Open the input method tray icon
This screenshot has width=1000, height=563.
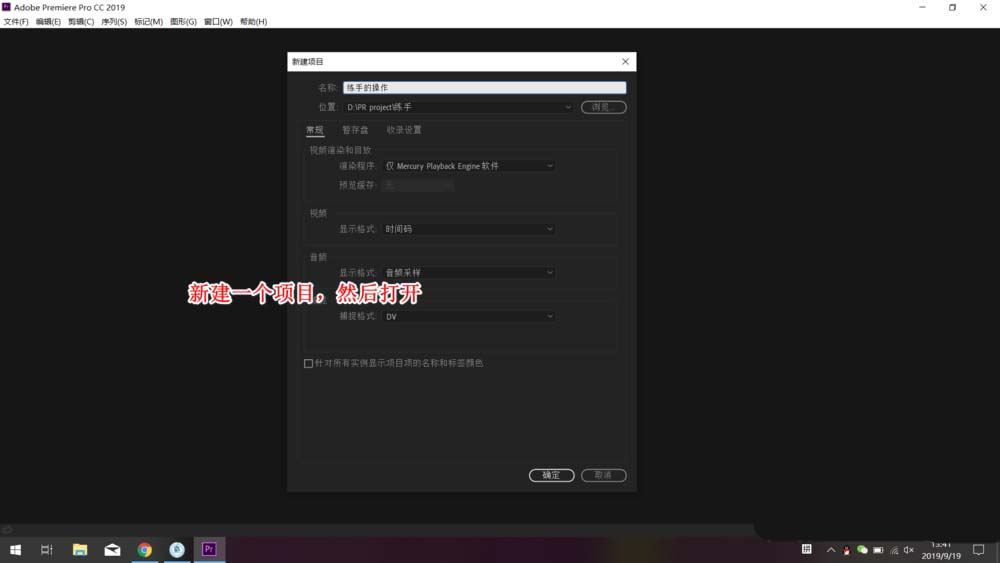pyautogui.click(x=807, y=549)
